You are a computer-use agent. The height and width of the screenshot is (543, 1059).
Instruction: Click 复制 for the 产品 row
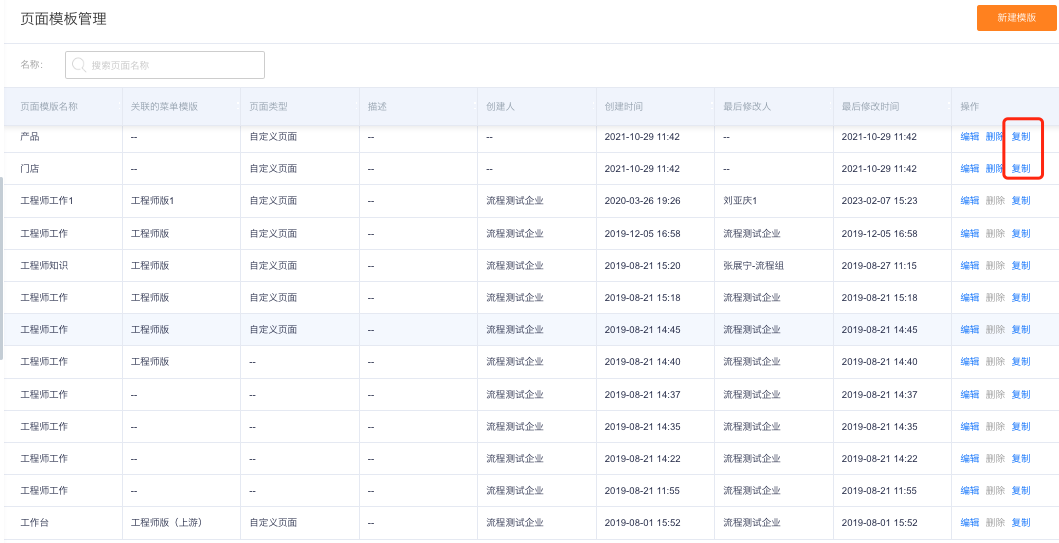pyautogui.click(x=1021, y=136)
